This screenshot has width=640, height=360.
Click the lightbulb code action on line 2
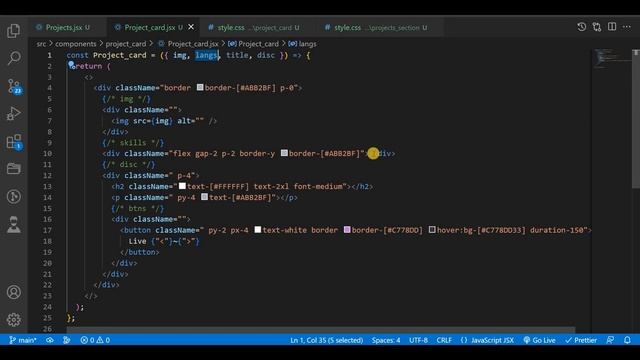71,64
